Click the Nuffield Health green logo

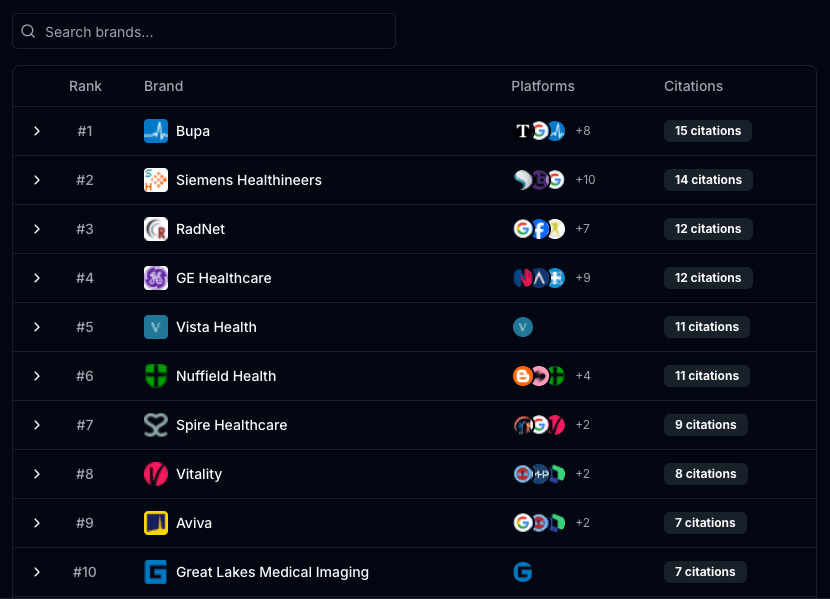click(156, 376)
